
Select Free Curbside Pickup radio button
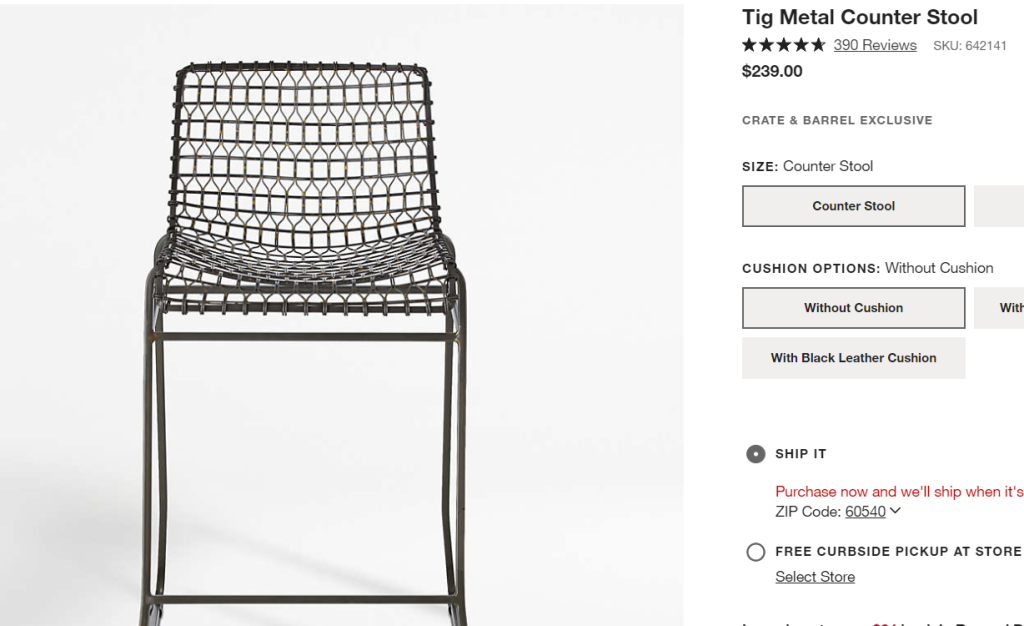coord(756,552)
